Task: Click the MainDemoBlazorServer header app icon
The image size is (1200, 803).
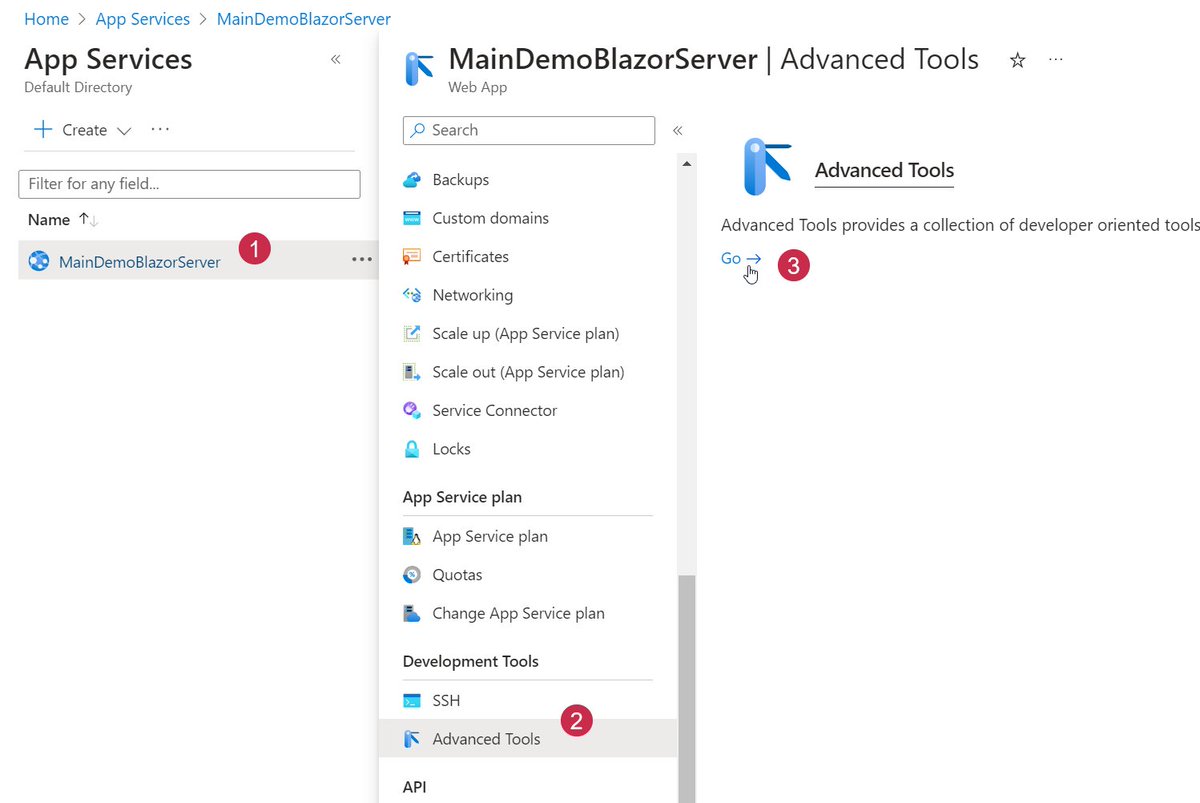Action: coord(419,69)
